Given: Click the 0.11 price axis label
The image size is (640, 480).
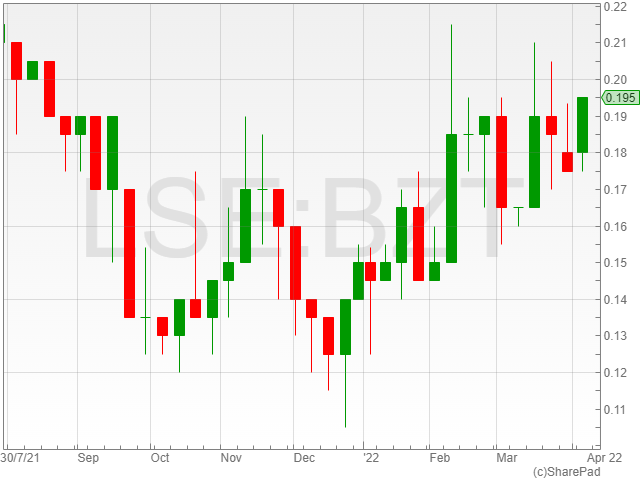Looking at the screenshot, I should pos(615,409).
